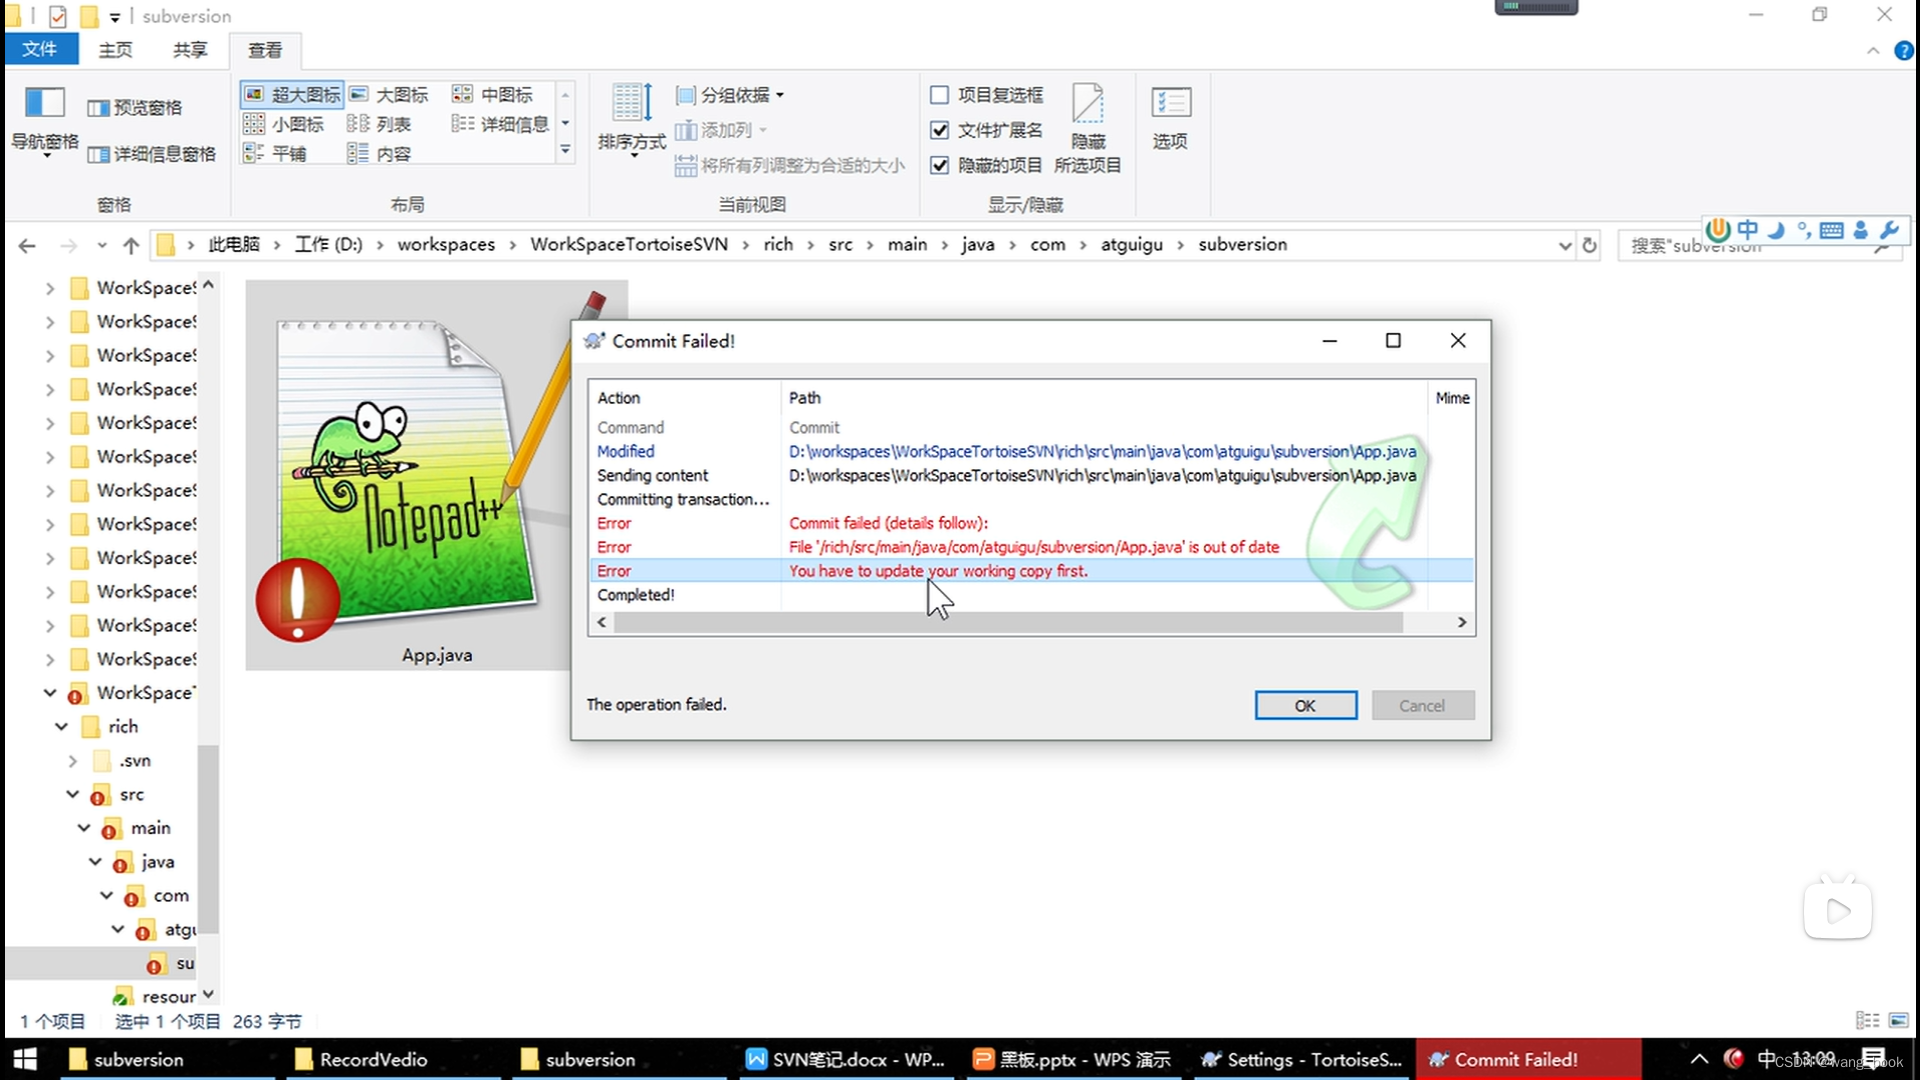Toggle 隐藏的项目 checkbox in ribbon

pyautogui.click(x=940, y=165)
